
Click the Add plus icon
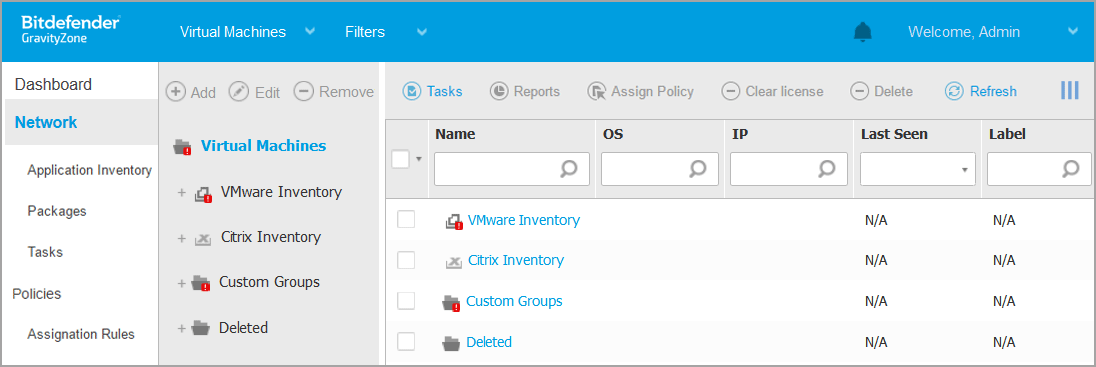pos(175,92)
